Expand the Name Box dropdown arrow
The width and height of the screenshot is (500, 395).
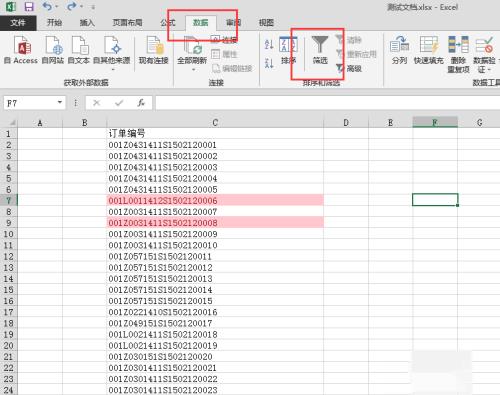(x=60, y=102)
